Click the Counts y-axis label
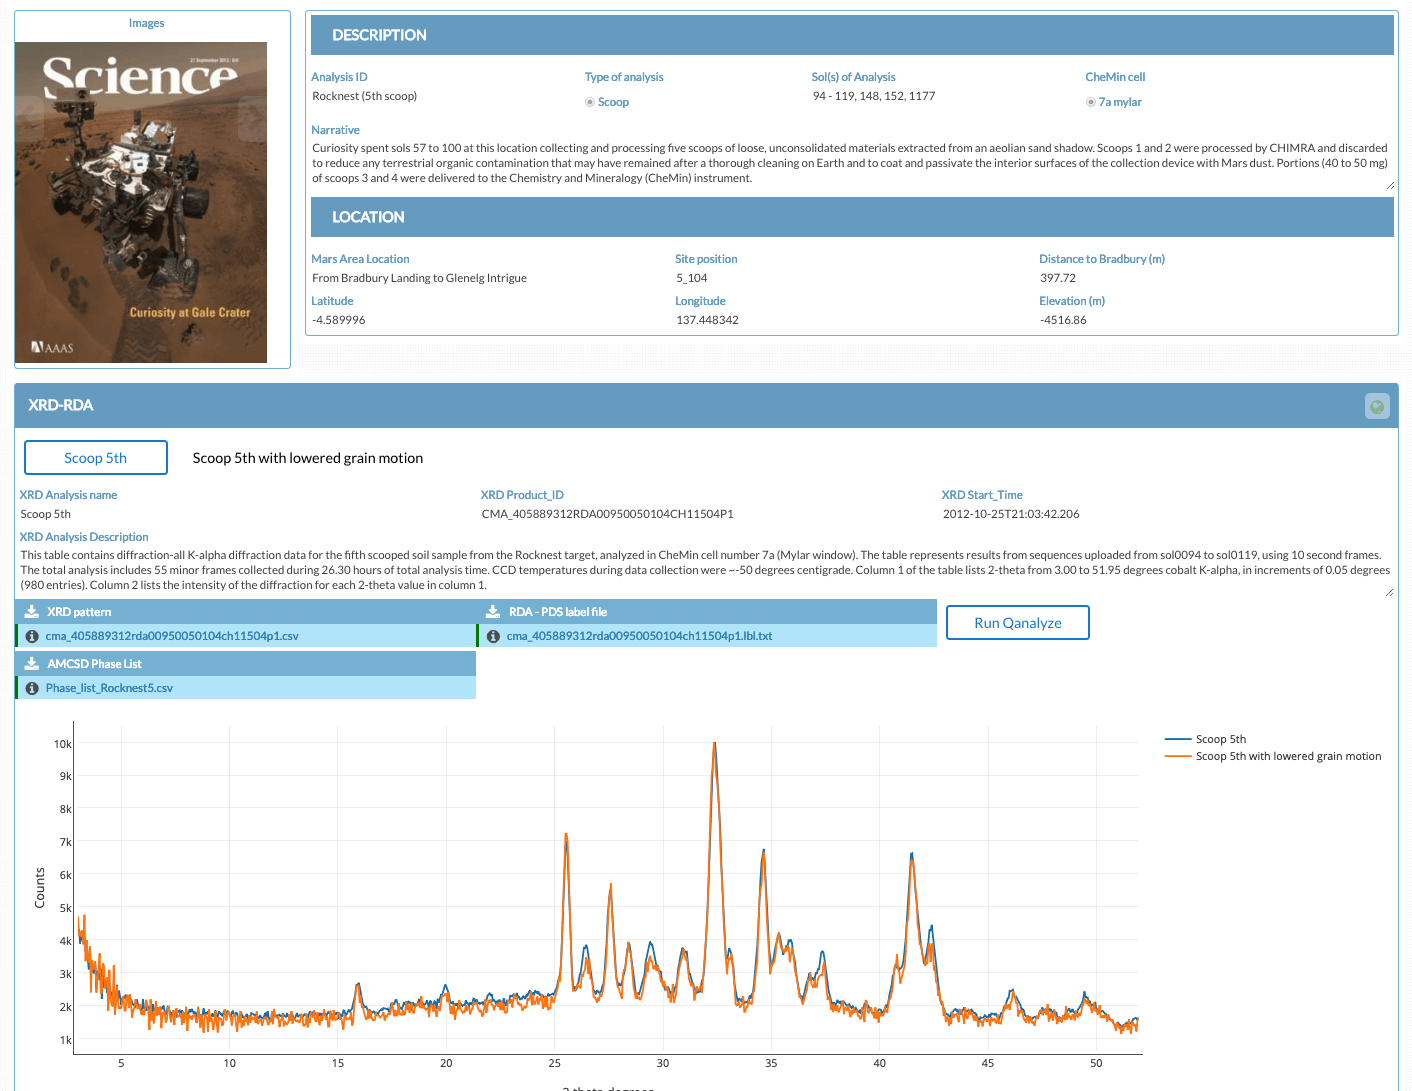This screenshot has height=1091, width=1412. pyautogui.click(x=40, y=888)
